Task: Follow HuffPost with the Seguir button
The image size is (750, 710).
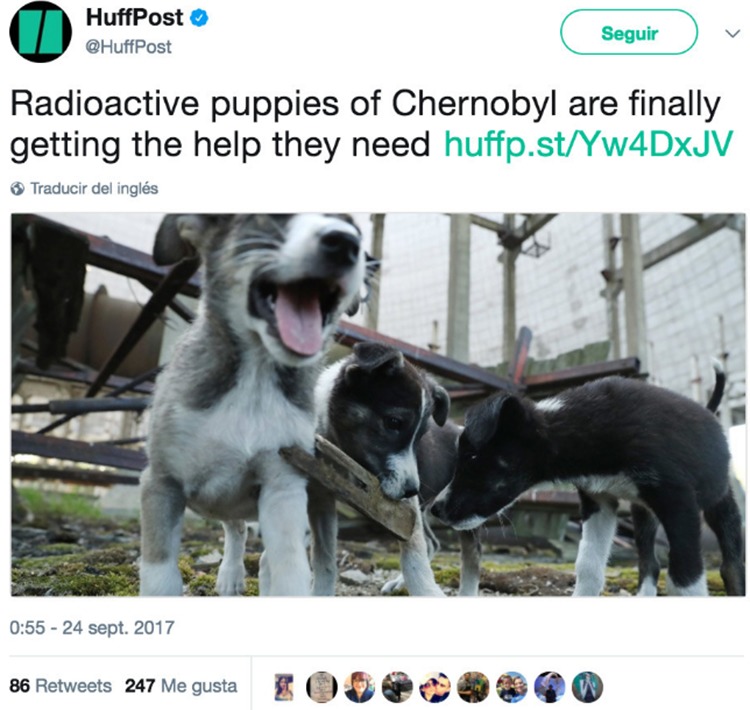Action: [629, 32]
